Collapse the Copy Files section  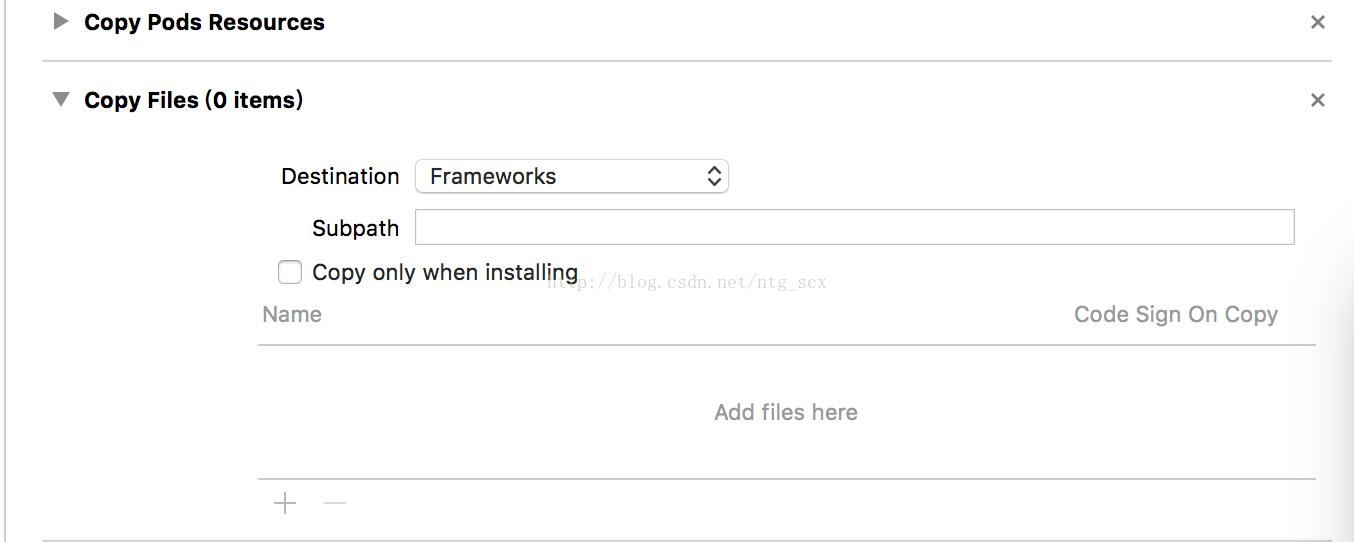61,100
